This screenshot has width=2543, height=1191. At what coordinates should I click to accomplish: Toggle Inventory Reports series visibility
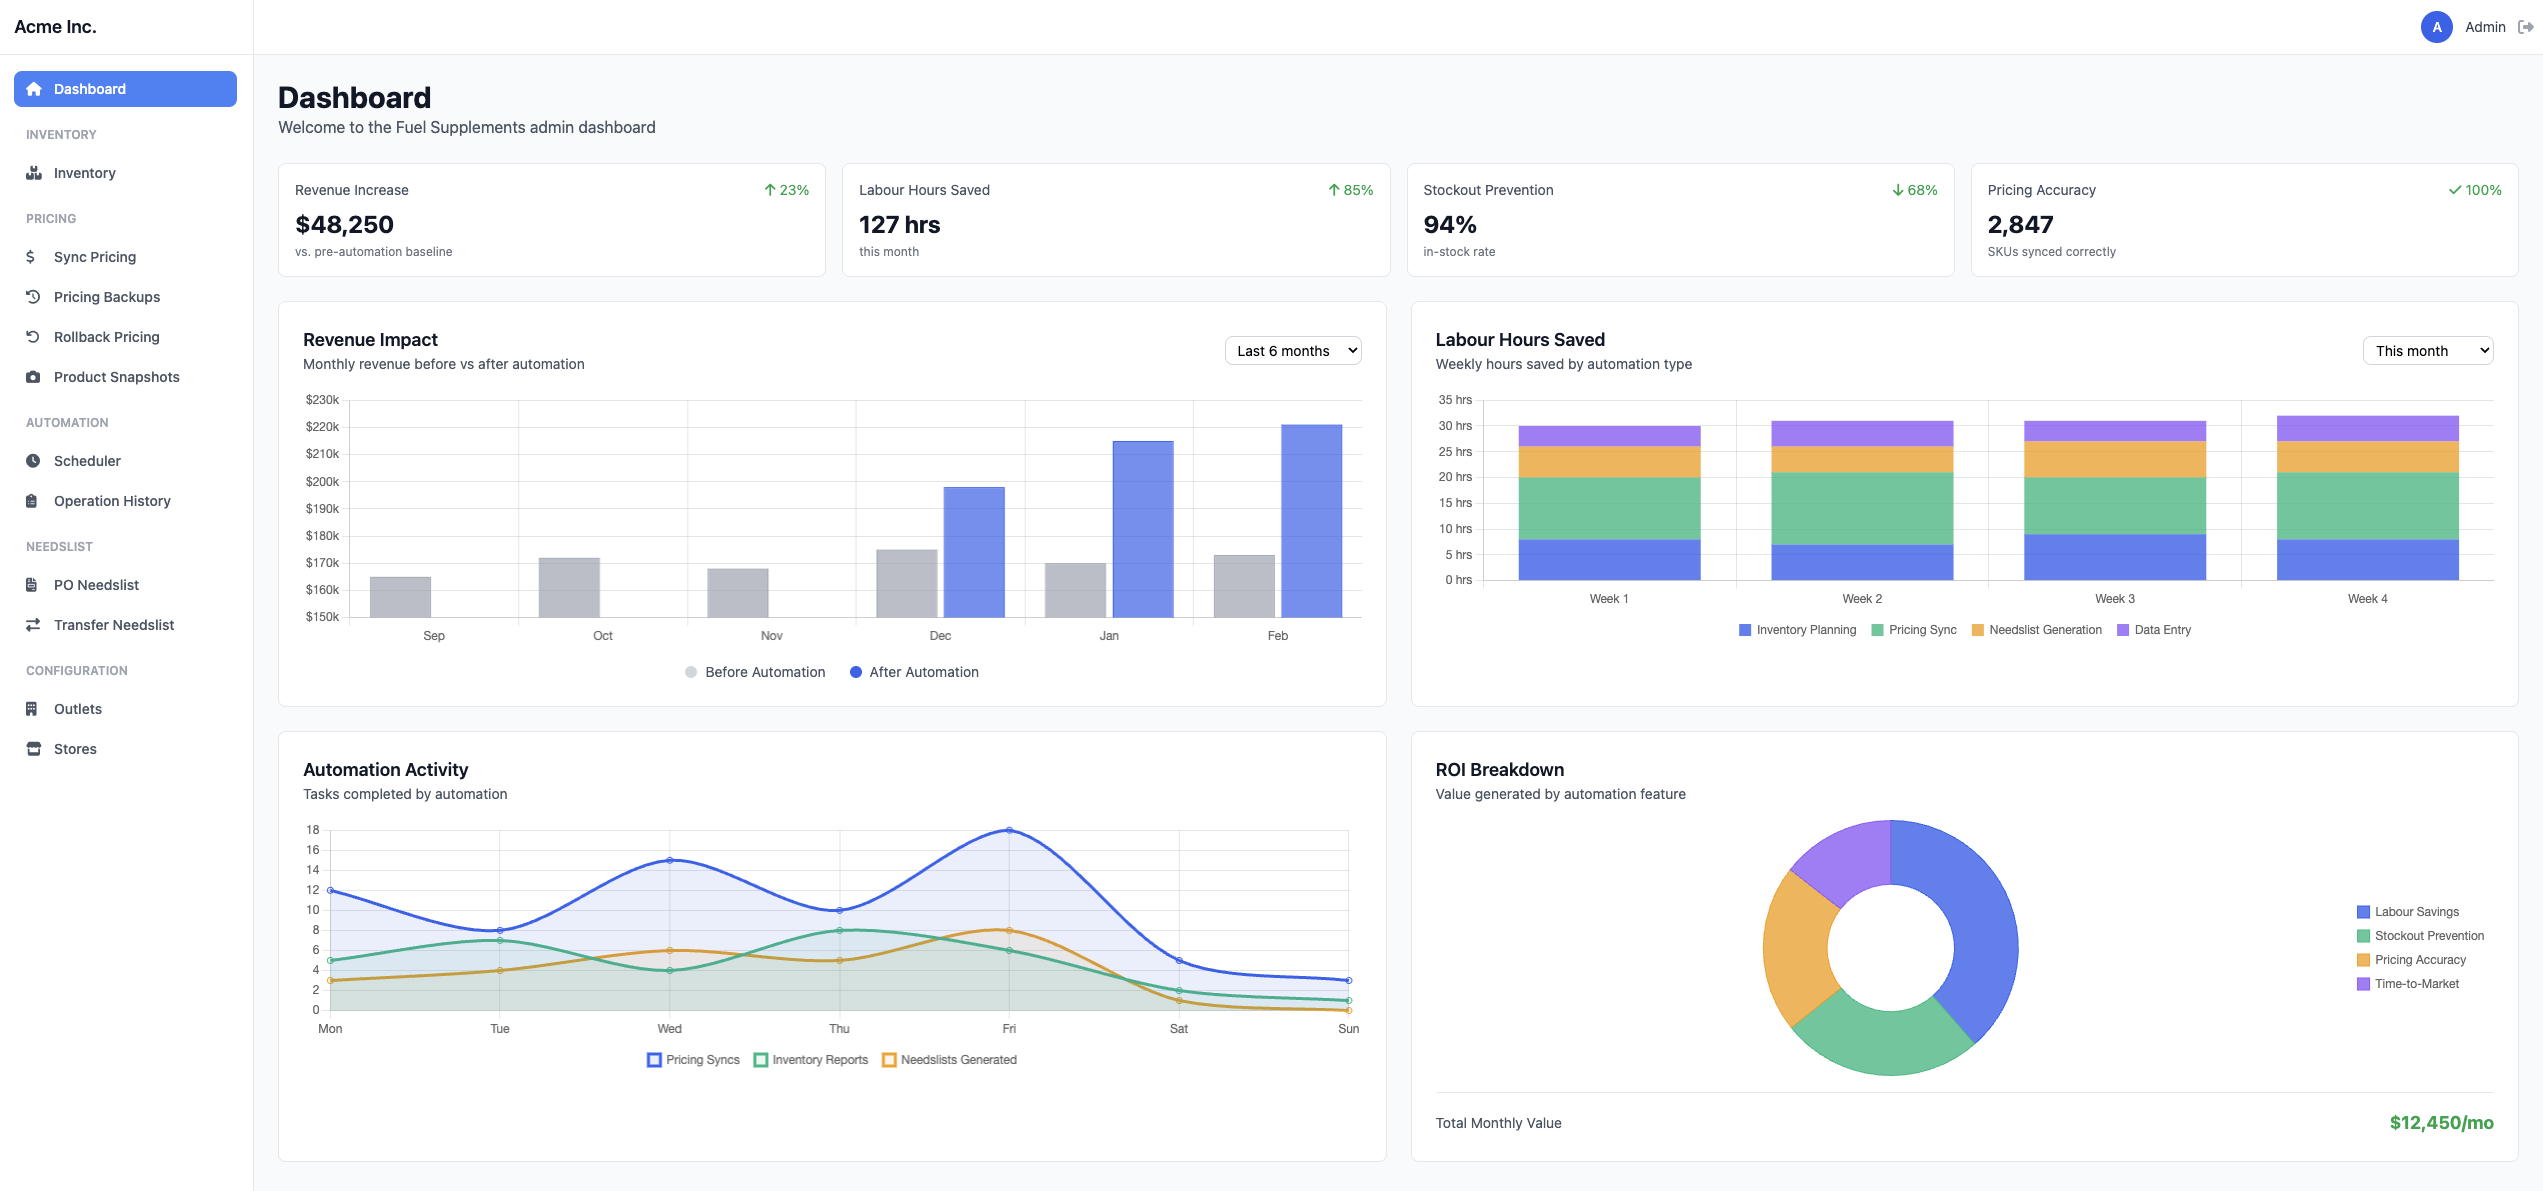[811, 1059]
